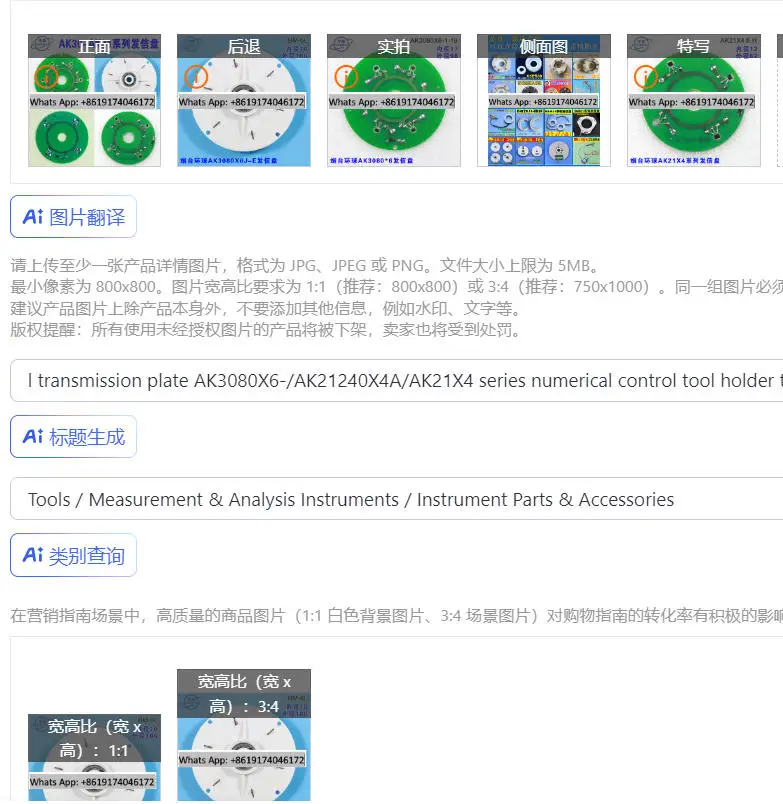This screenshot has height=804, width=783.
Task: Select the 后退 product image thumbnail
Action: (244, 100)
